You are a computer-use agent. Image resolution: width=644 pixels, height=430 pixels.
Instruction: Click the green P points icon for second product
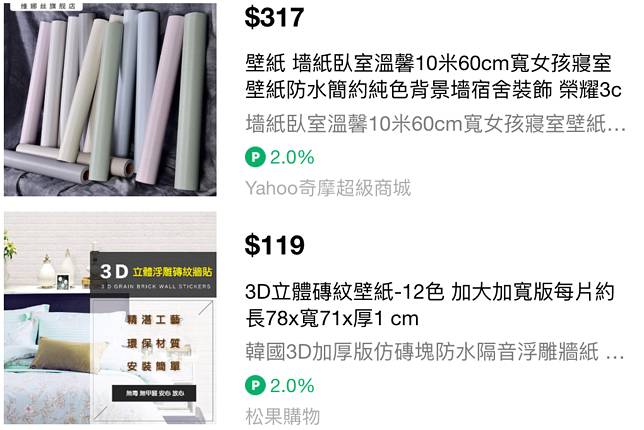point(255,385)
